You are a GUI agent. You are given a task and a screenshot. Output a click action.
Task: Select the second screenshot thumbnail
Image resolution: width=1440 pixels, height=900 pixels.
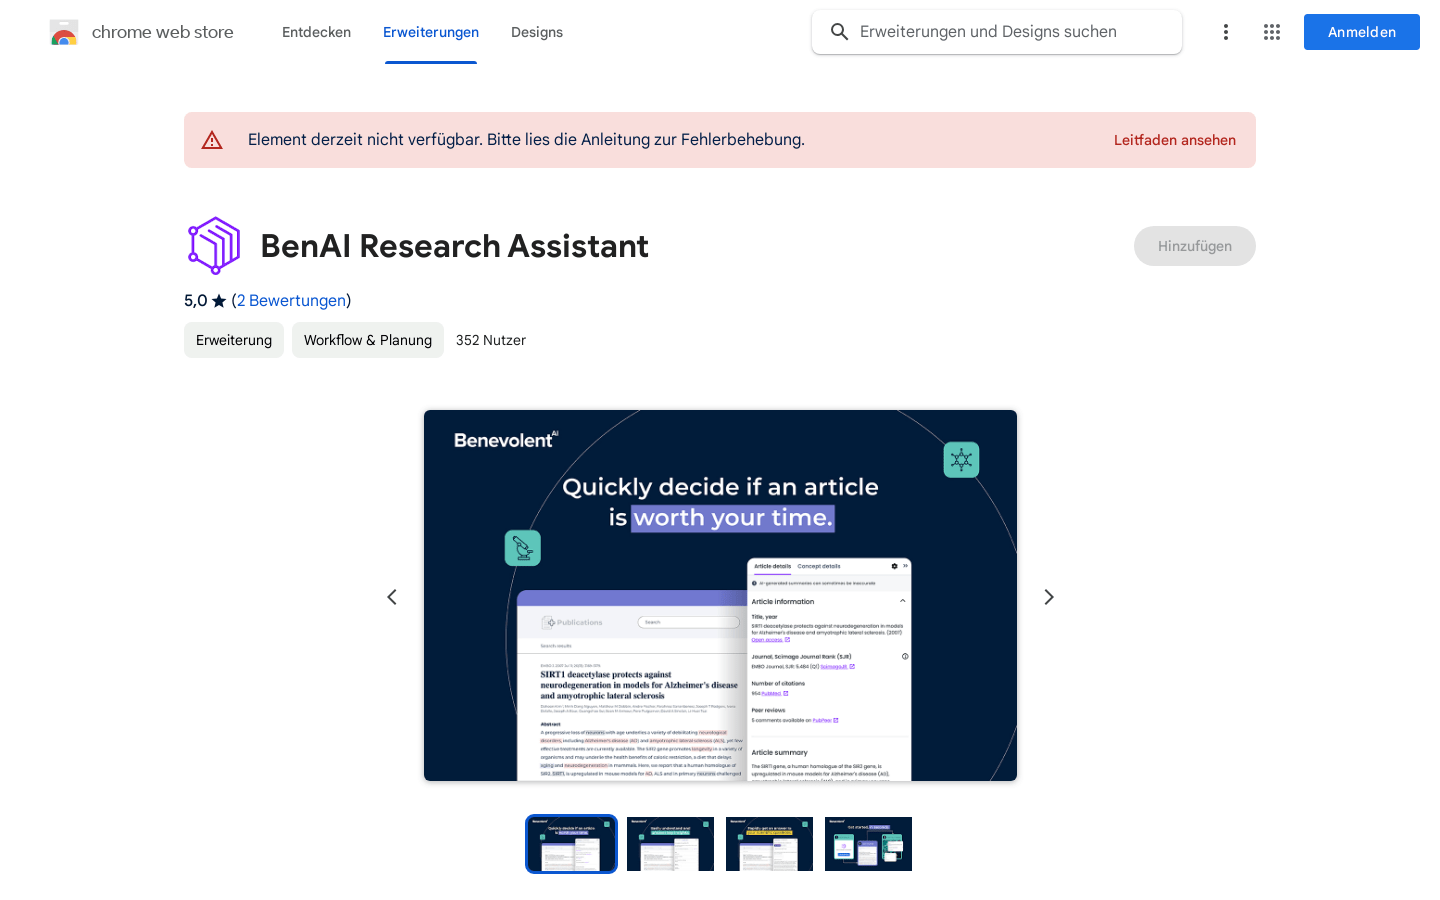[x=670, y=843]
